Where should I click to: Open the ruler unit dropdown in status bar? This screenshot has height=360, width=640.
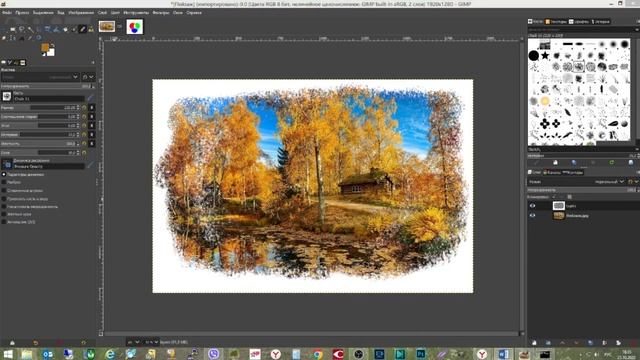133,342
